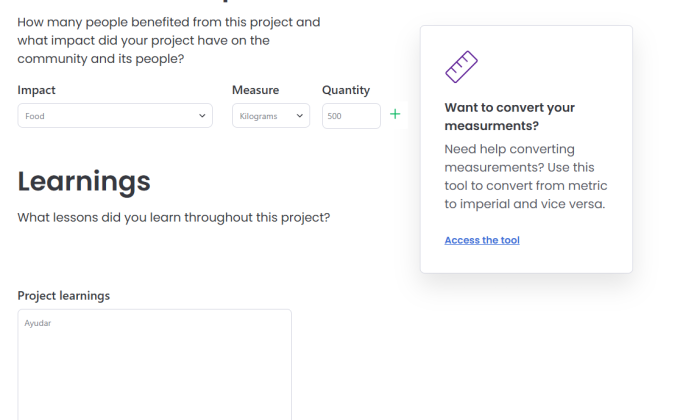Click the 'Want to convert your measurments?' title
The image size is (680, 420).
tap(509, 116)
